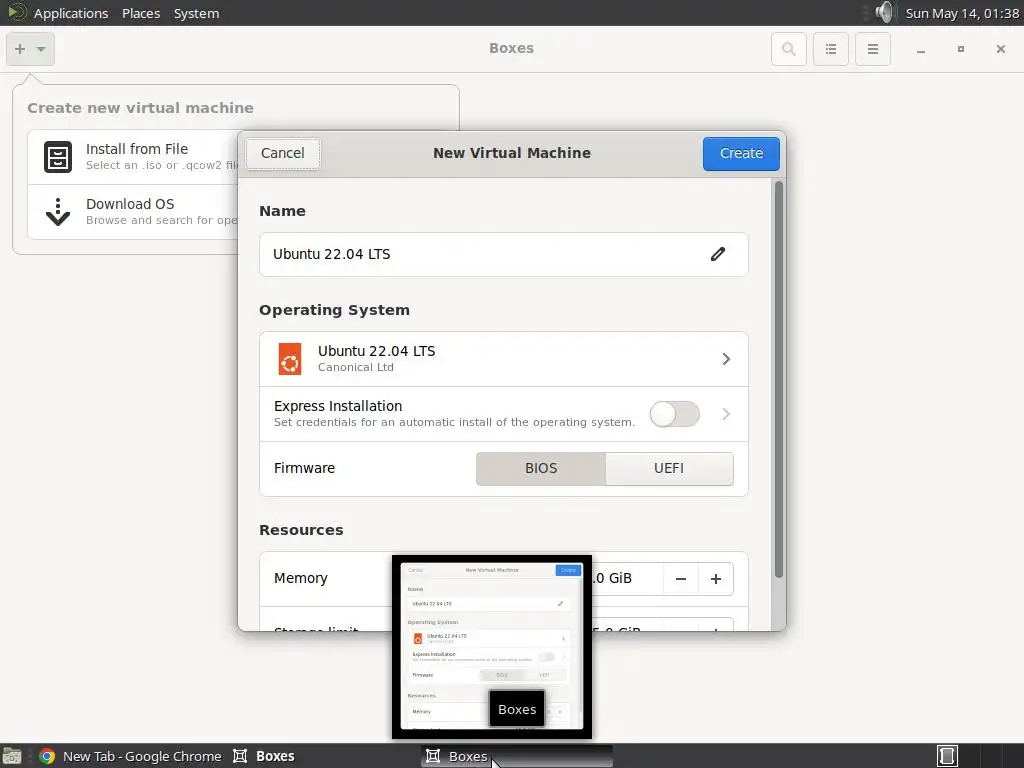Click the Ubuntu logo icon in Operating System
Image resolution: width=1024 pixels, height=768 pixels.
click(x=290, y=359)
